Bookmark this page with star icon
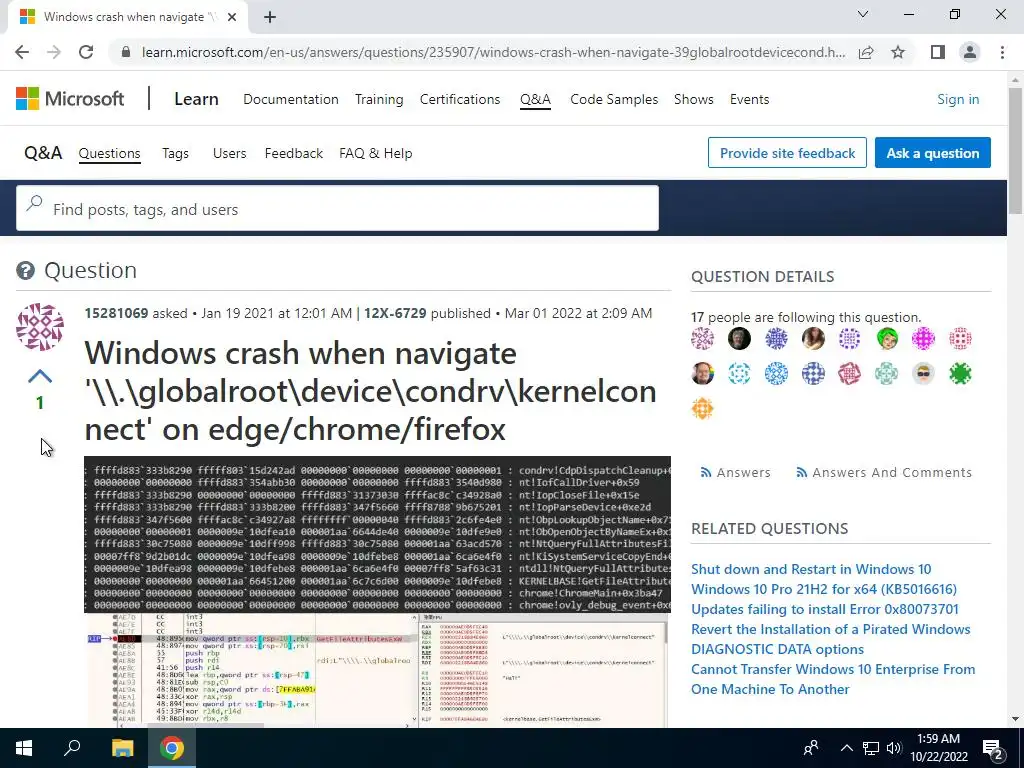The width and height of the screenshot is (1024, 768). click(898, 52)
